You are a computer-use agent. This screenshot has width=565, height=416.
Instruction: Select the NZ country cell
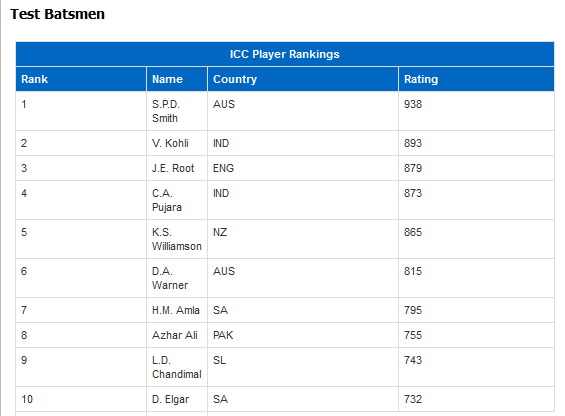point(303,239)
